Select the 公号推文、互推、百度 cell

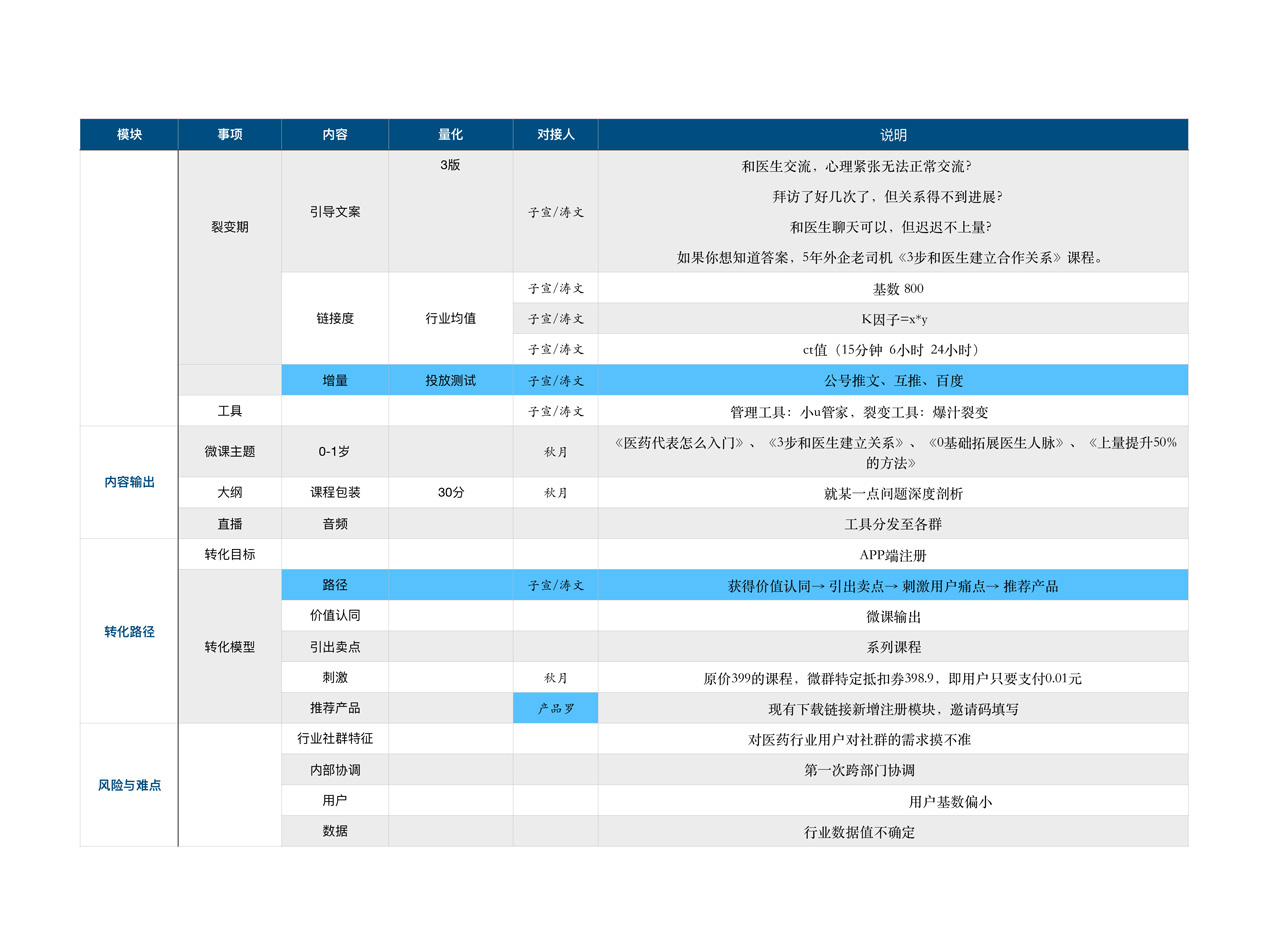(893, 380)
